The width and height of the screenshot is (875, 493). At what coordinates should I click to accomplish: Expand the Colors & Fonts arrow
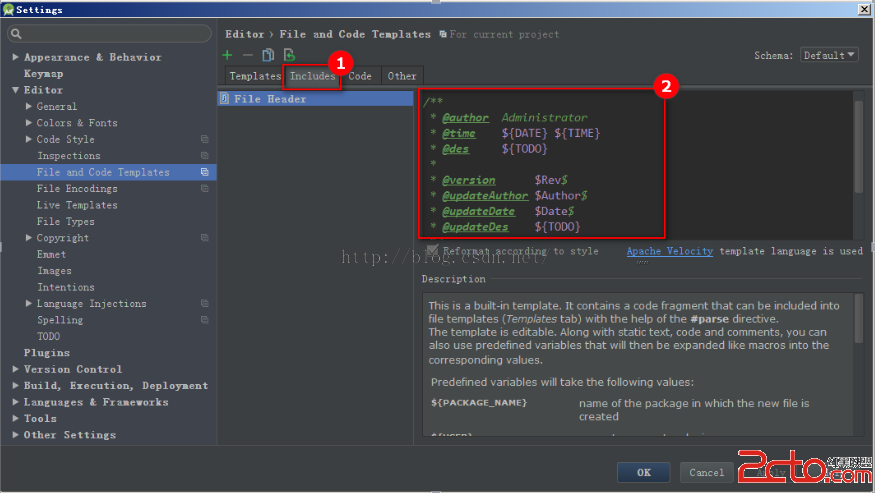pyautogui.click(x=28, y=122)
